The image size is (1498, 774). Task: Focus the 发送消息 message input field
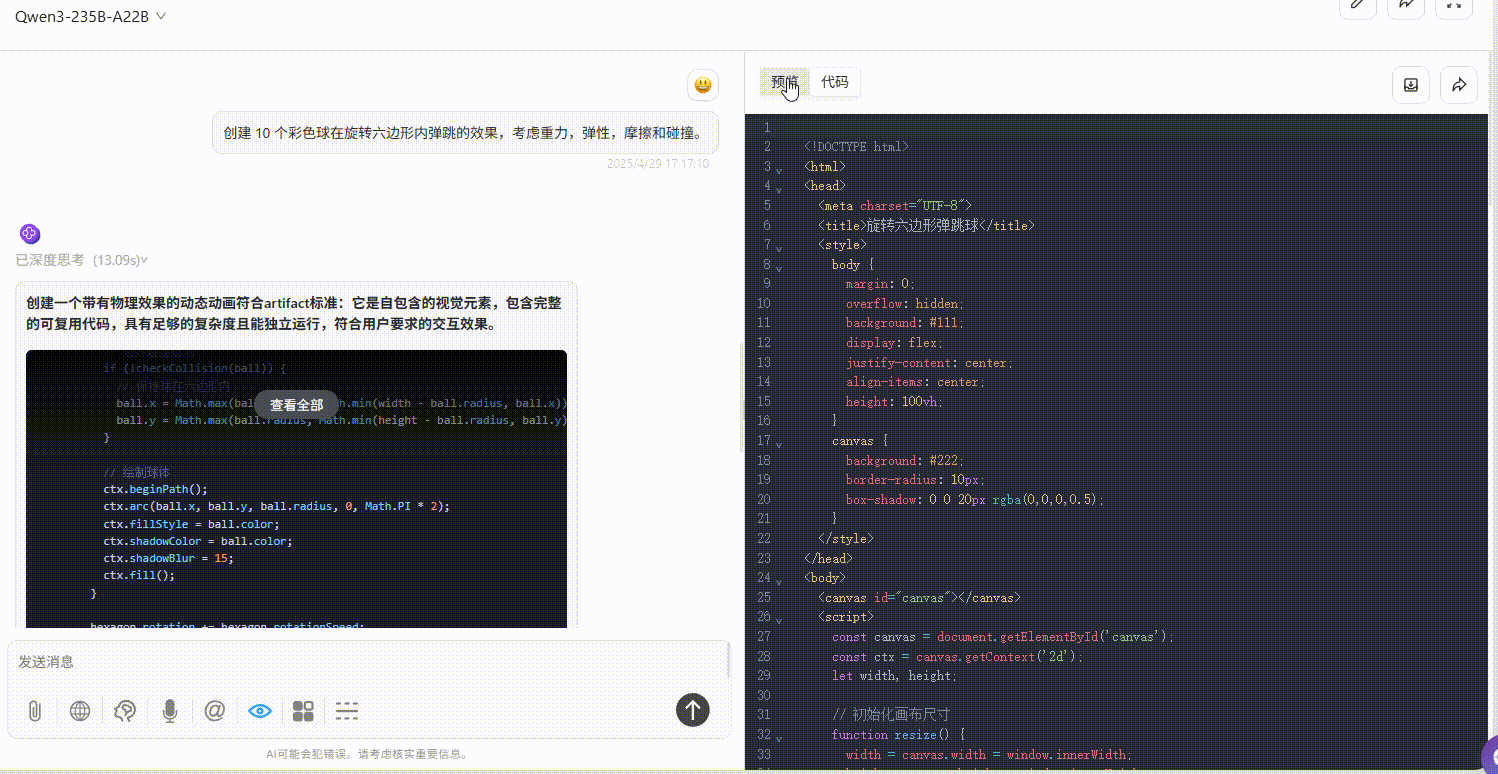(x=368, y=662)
